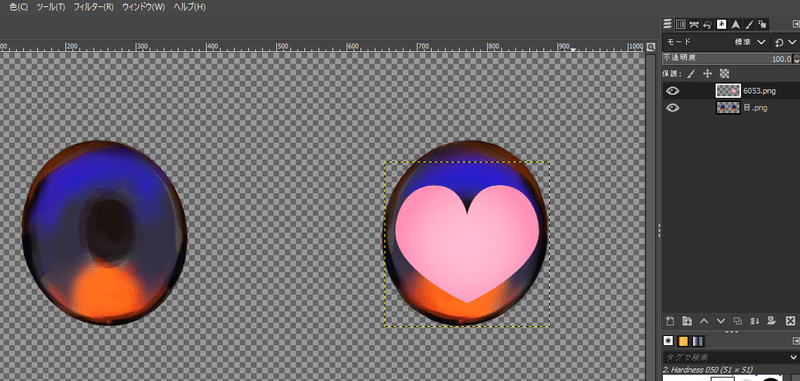Hide the 目.png layer
The image size is (800, 381).
pos(673,108)
